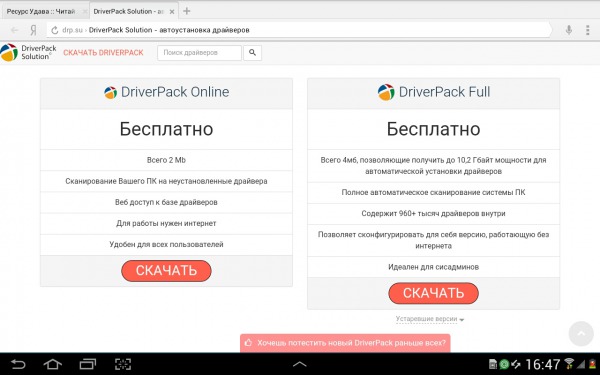
Task: Select the Для работы нужен интернет row
Action: coord(166,223)
